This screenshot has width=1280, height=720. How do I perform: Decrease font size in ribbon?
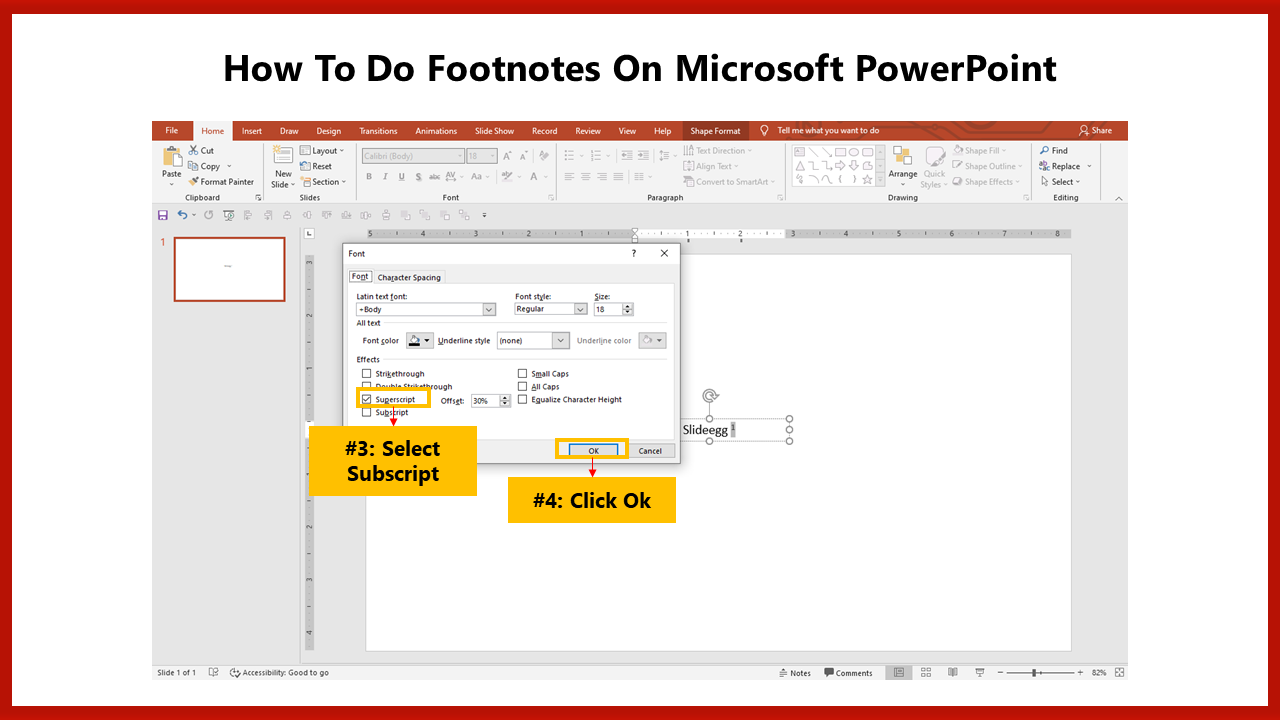523,156
